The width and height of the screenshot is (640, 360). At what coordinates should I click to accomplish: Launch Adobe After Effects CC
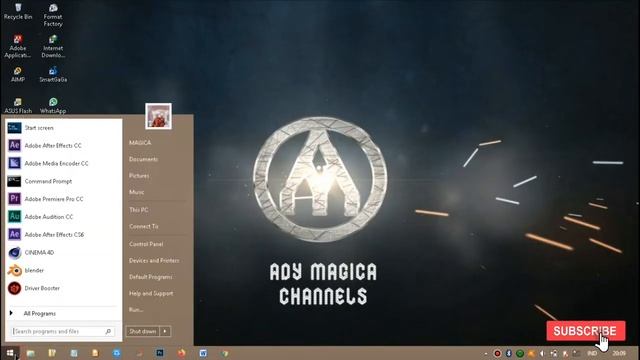(63, 145)
